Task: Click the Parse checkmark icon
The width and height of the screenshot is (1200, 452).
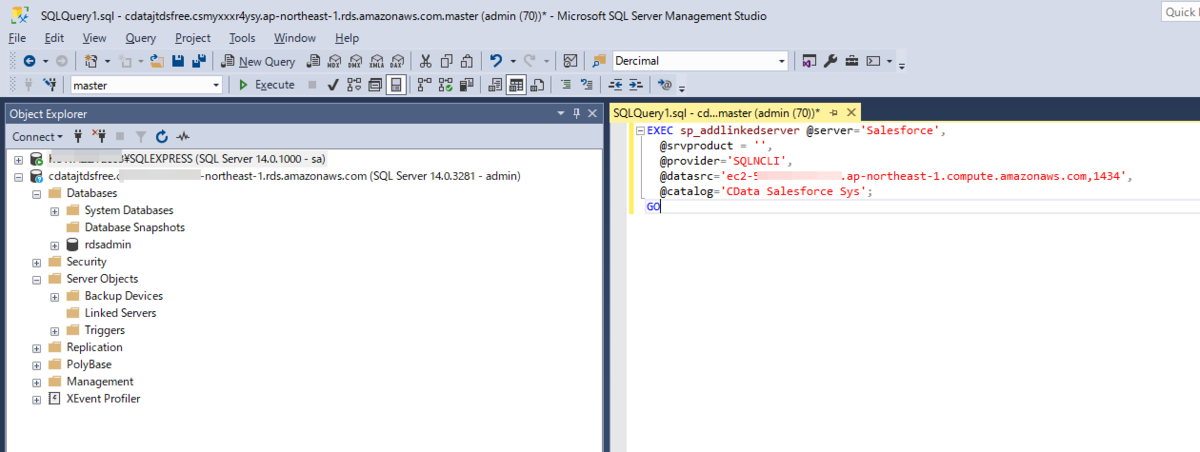Action: [x=332, y=85]
